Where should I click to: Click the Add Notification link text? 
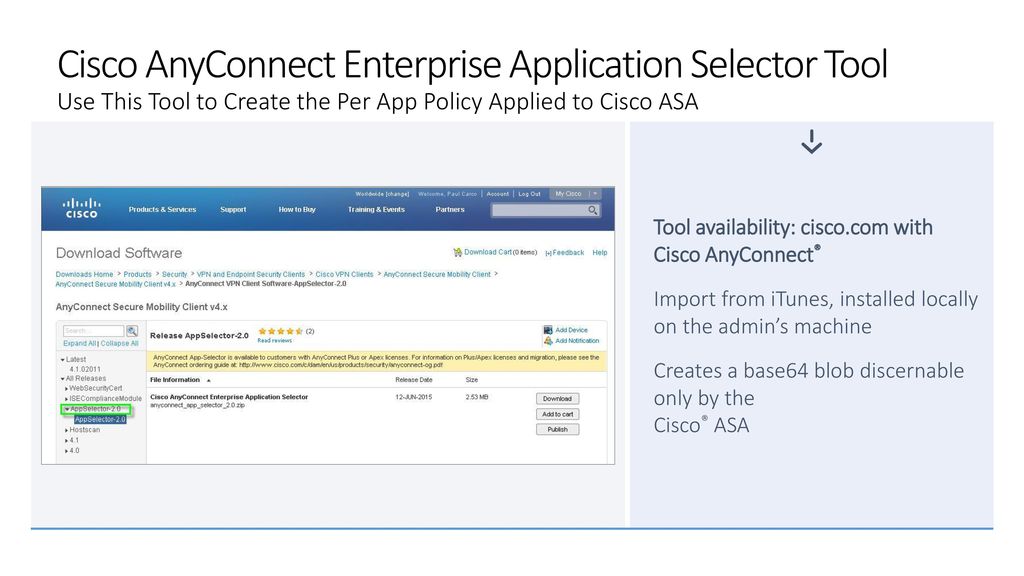coord(577,341)
